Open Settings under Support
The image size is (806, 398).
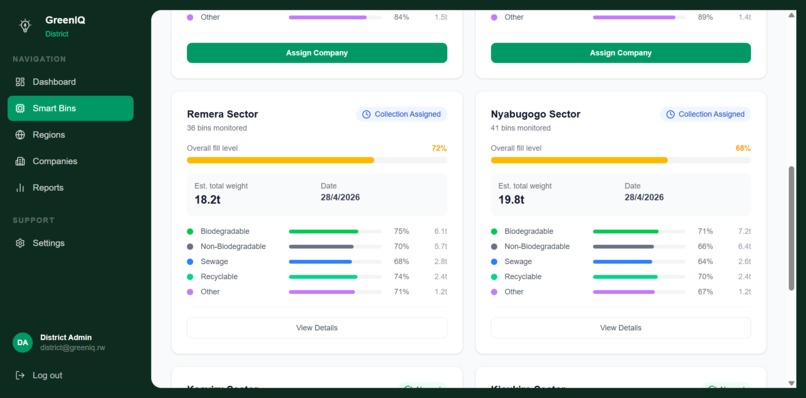click(70, 243)
